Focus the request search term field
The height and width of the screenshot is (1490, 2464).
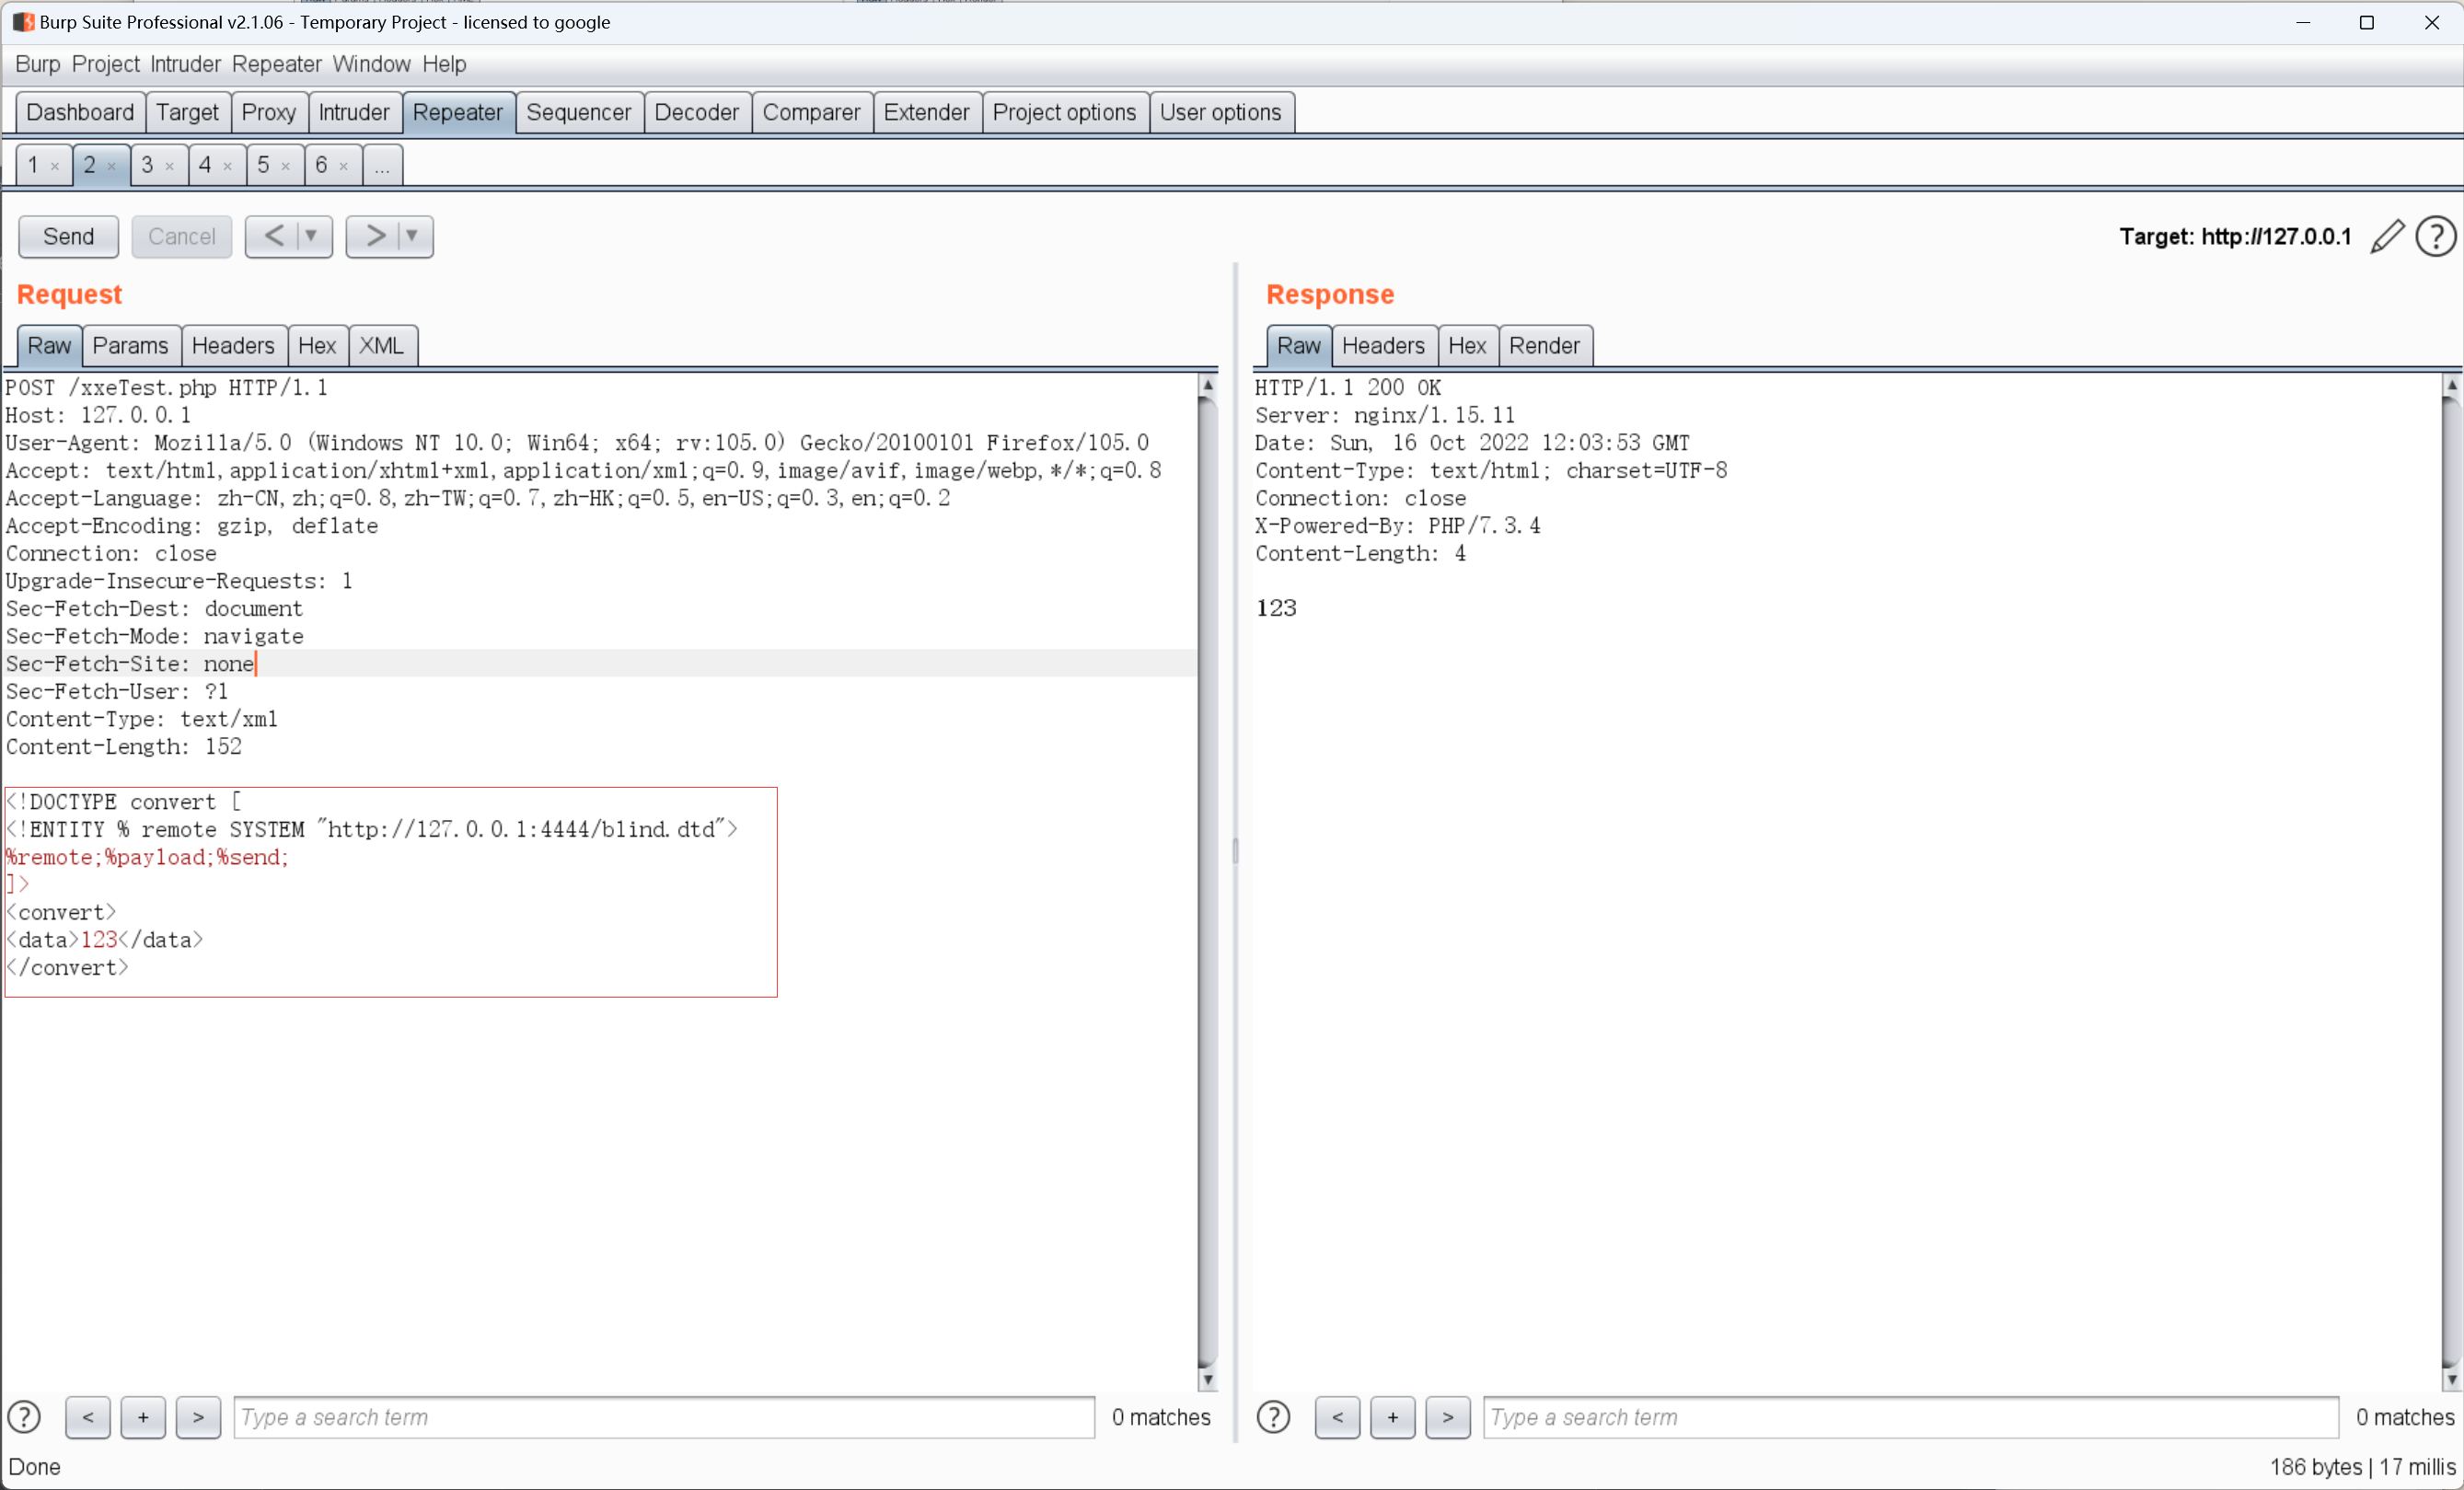click(x=664, y=1417)
